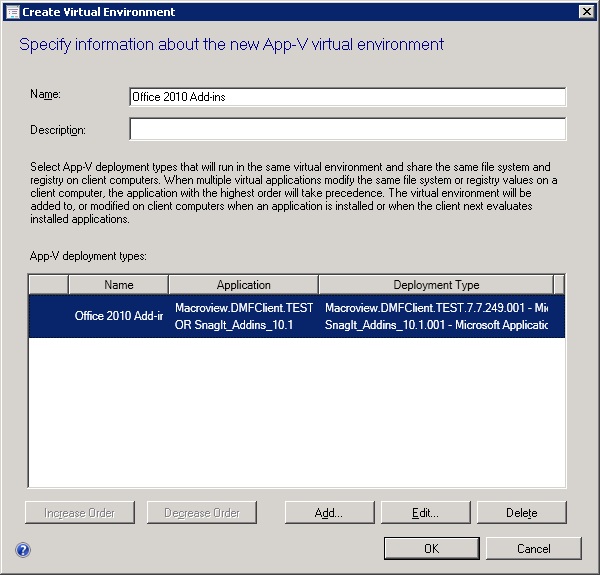The height and width of the screenshot is (575, 600).
Task: Select the SnagIt_Addins_10.1.001 deployment type text
Action: tap(437, 325)
